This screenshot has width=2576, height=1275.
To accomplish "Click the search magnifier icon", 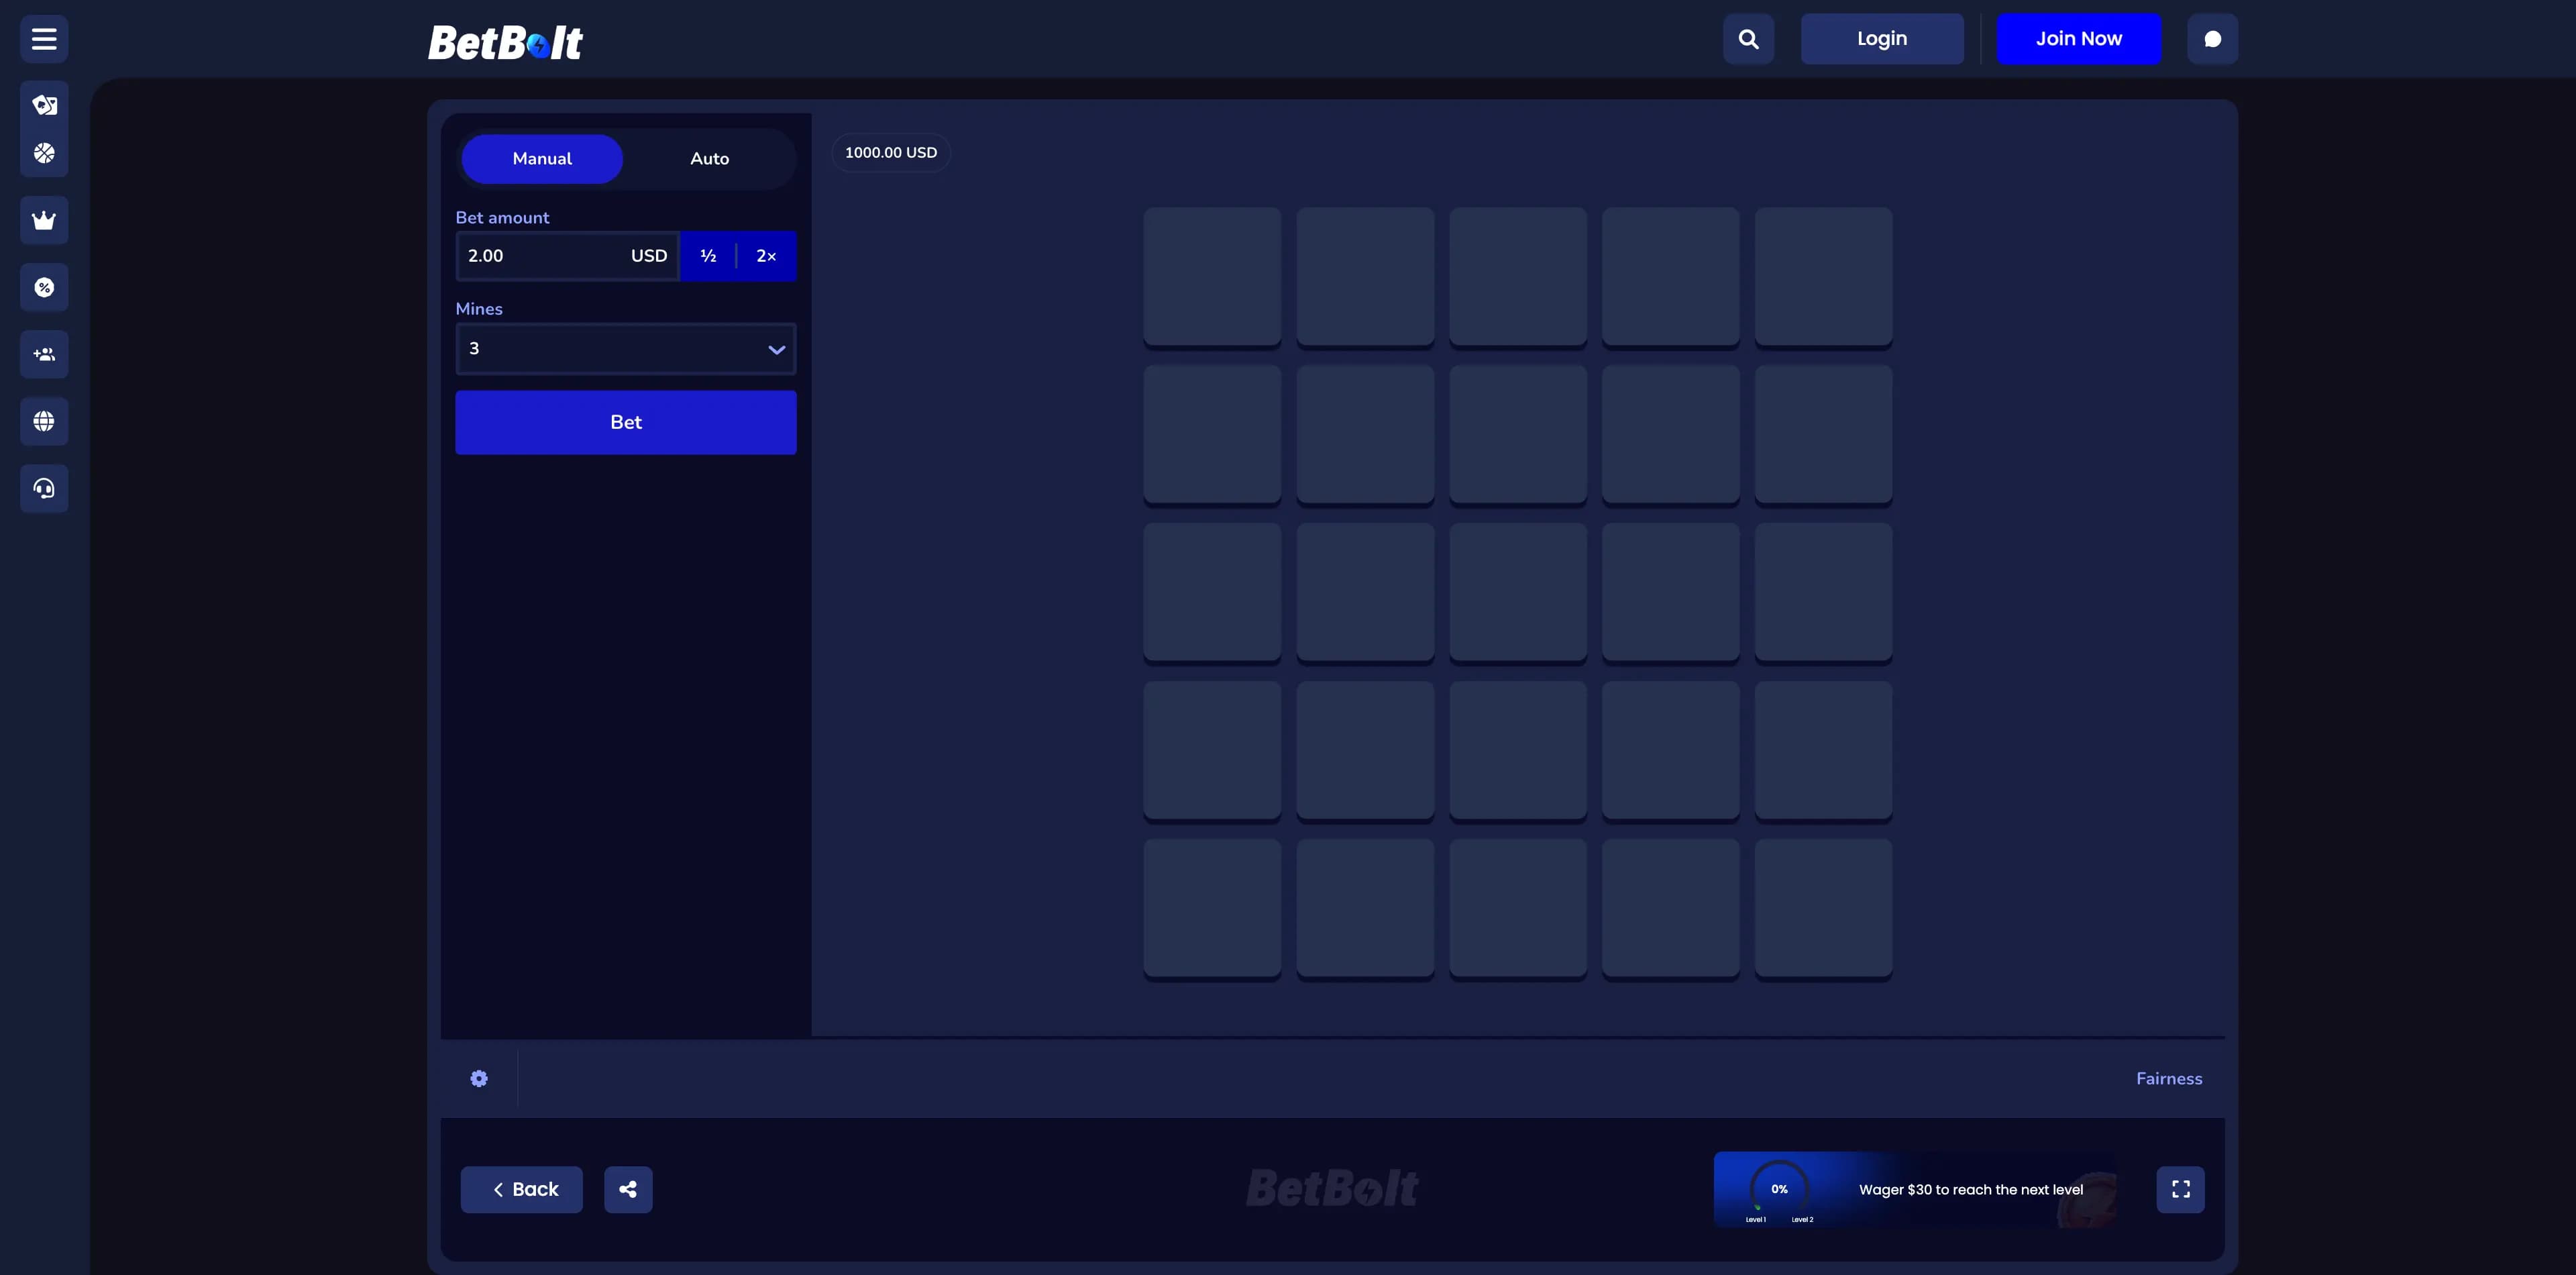I will click(1748, 39).
